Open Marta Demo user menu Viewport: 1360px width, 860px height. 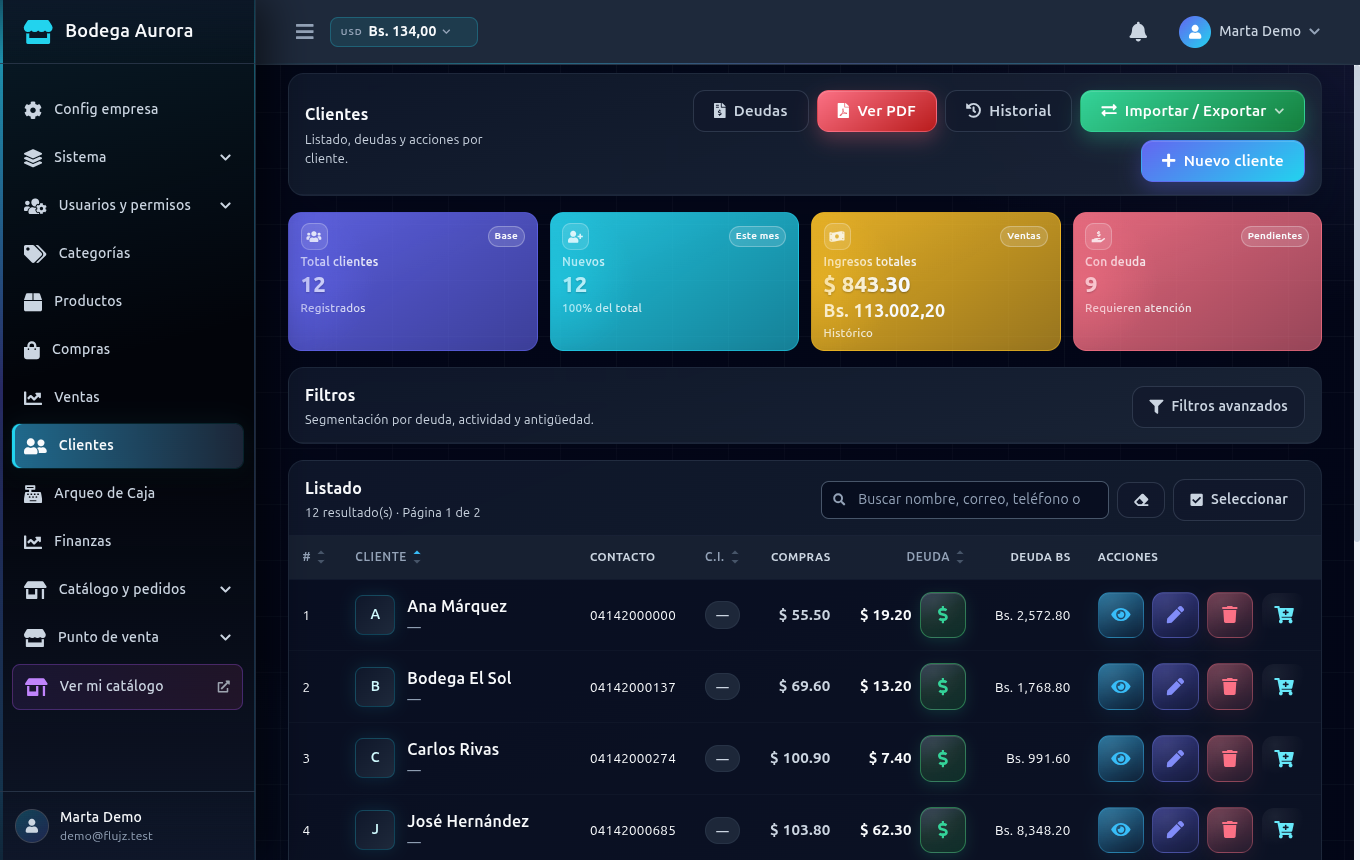tap(1250, 32)
